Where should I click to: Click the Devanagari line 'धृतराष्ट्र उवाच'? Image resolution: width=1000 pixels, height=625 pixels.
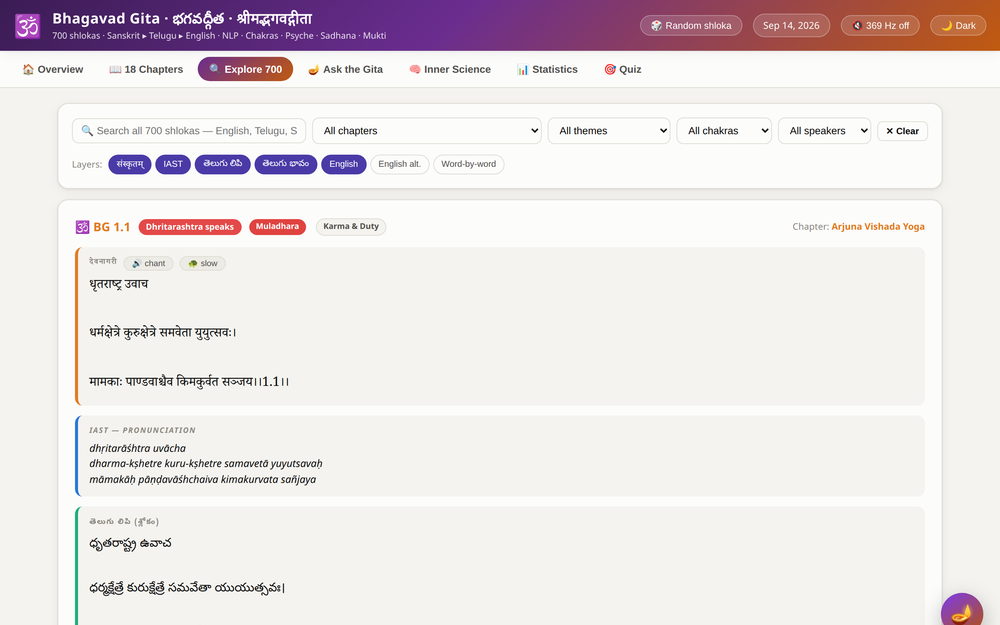point(119,284)
